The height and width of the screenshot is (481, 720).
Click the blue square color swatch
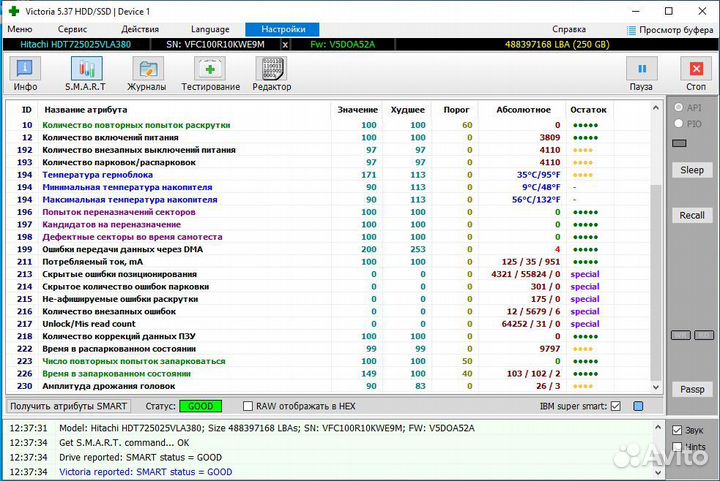tap(638, 406)
